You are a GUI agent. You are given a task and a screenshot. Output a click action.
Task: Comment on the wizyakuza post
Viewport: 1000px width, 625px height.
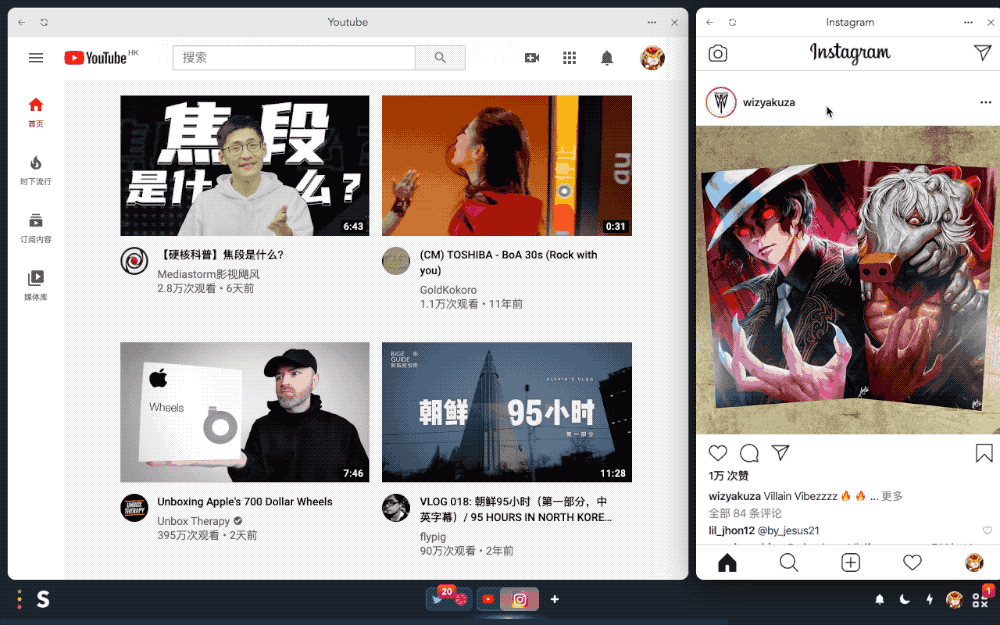tap(749, 453)
